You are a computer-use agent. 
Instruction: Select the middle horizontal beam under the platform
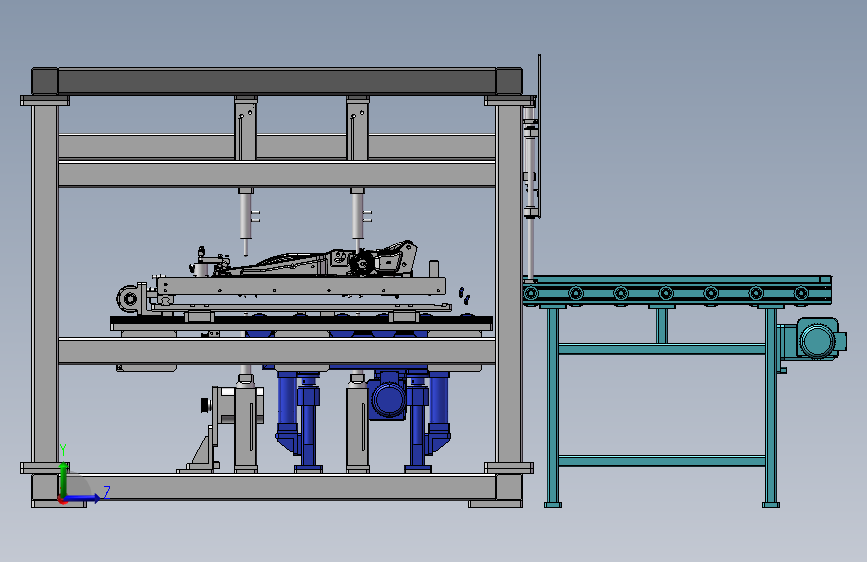277,351
